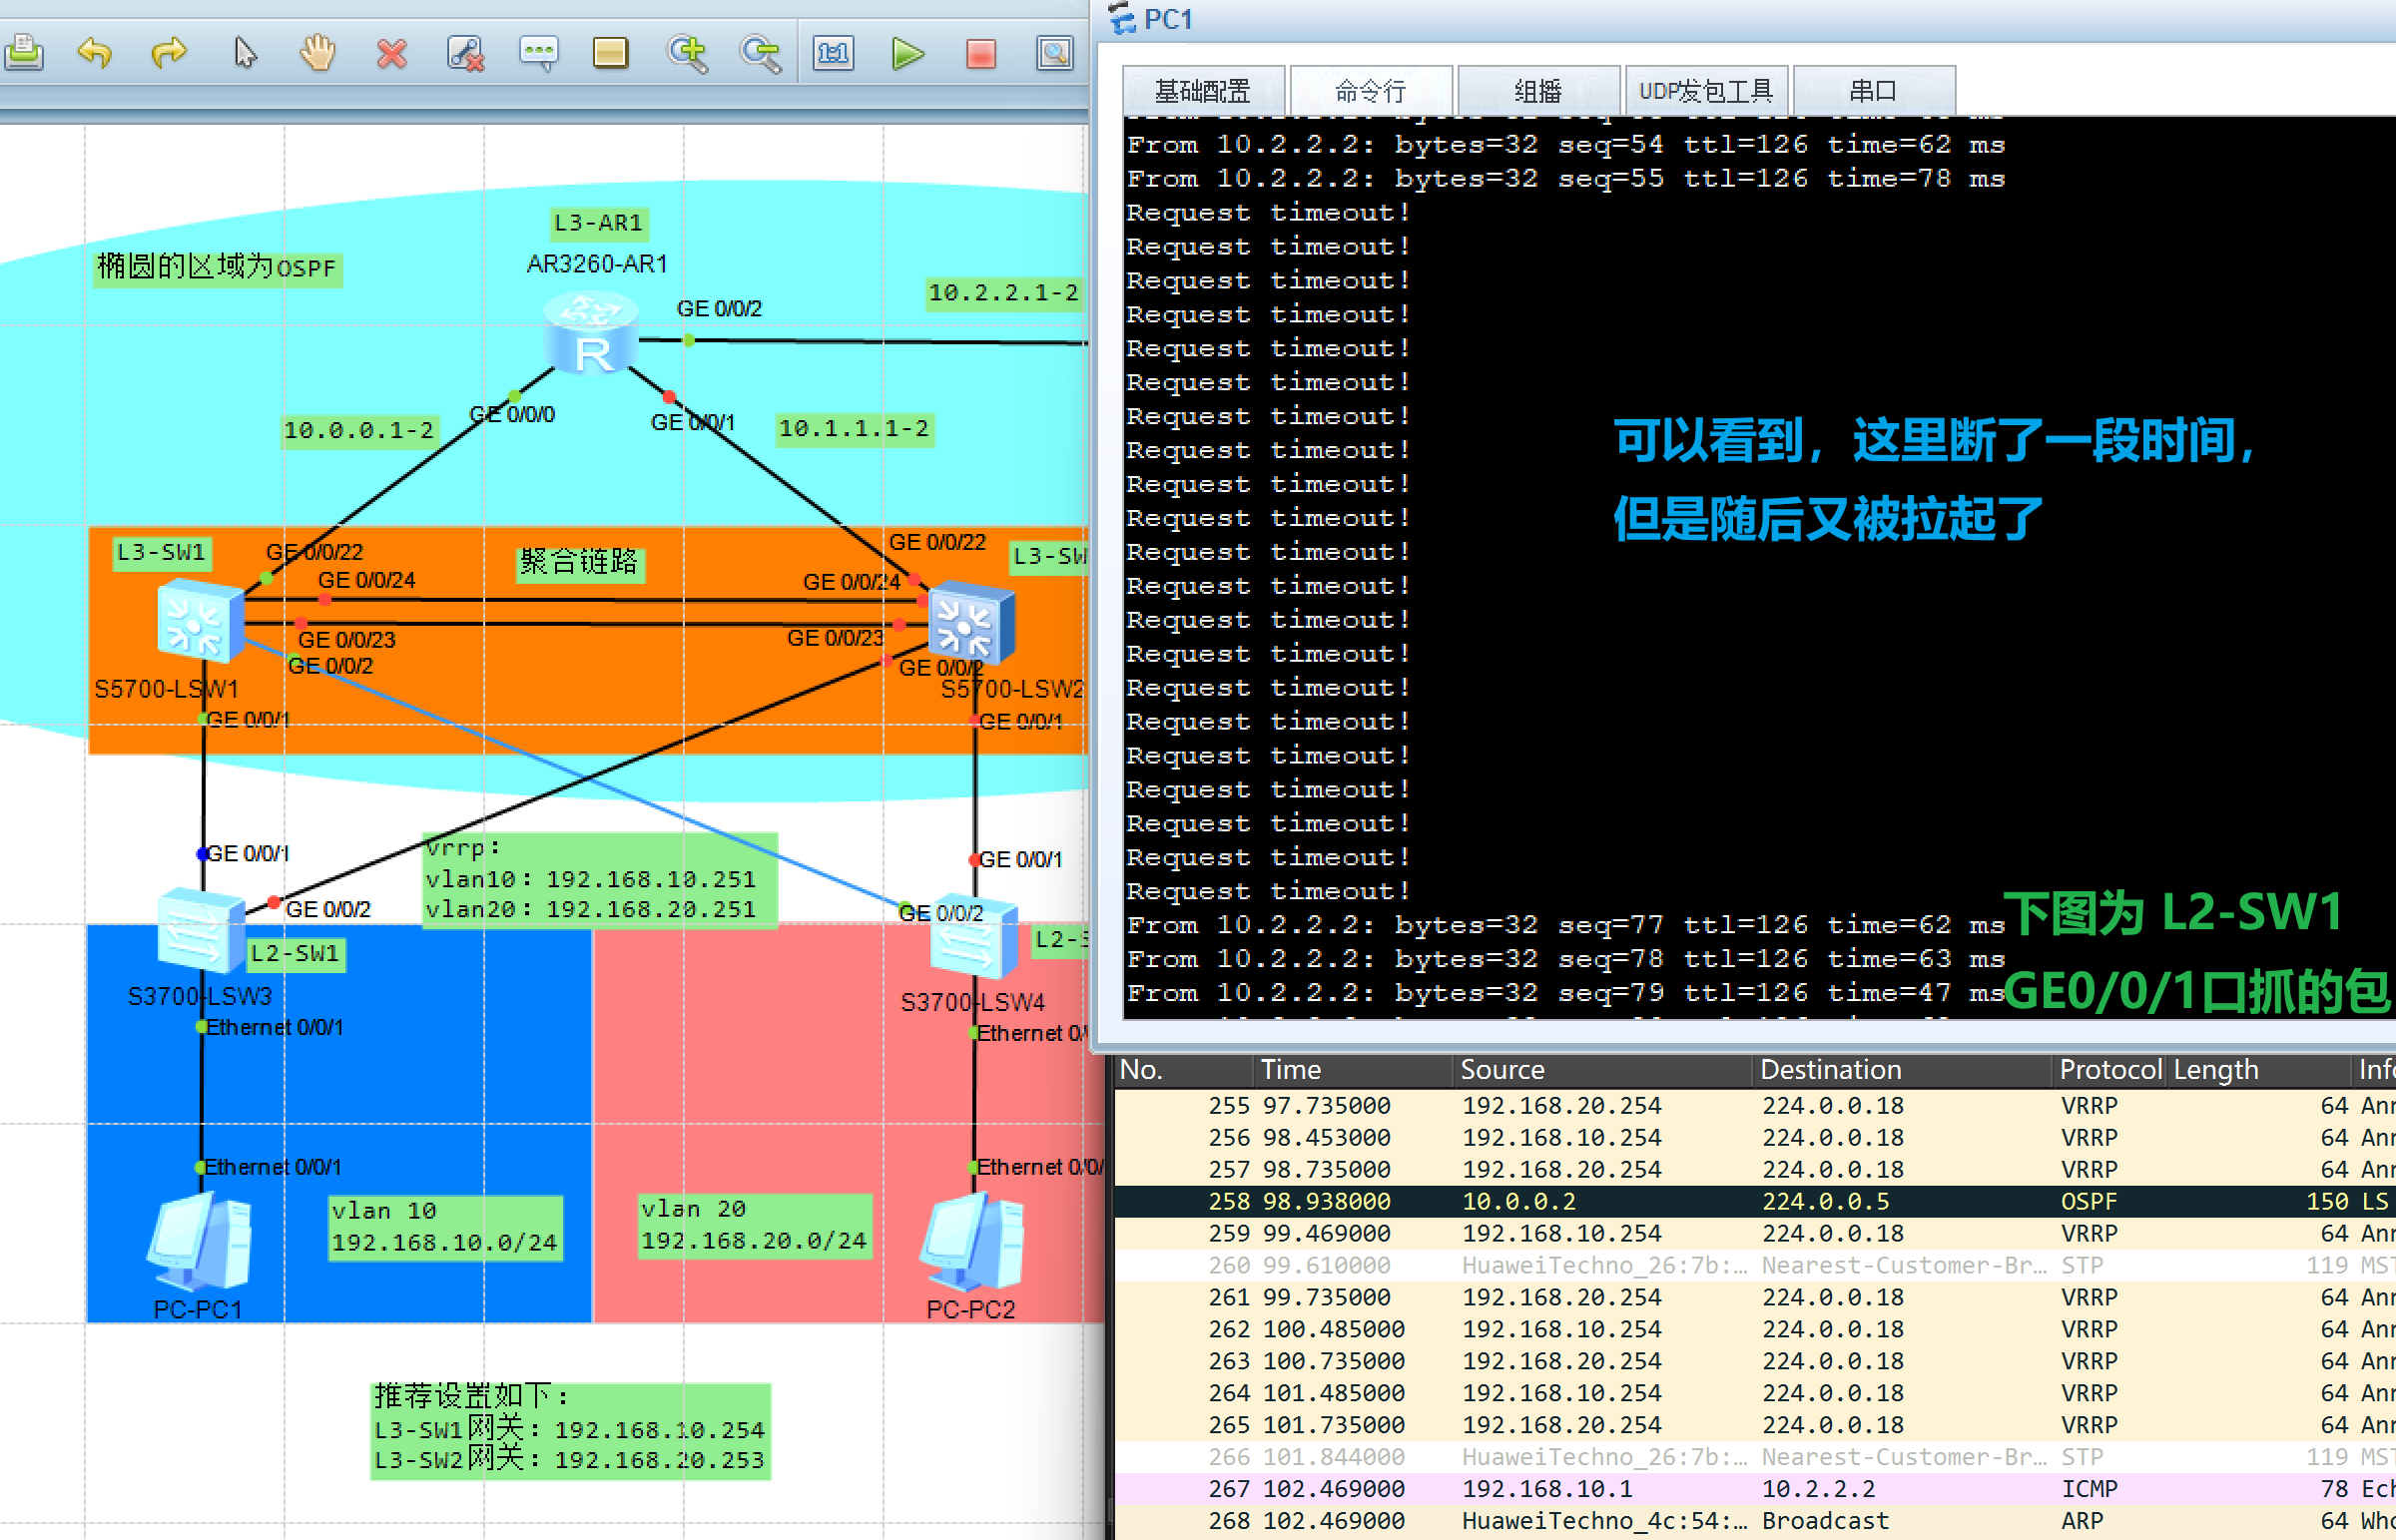Screen dimensions: 2396x1540
Task: Choose the rectangle palette tool
Action: tap(610, 52)
